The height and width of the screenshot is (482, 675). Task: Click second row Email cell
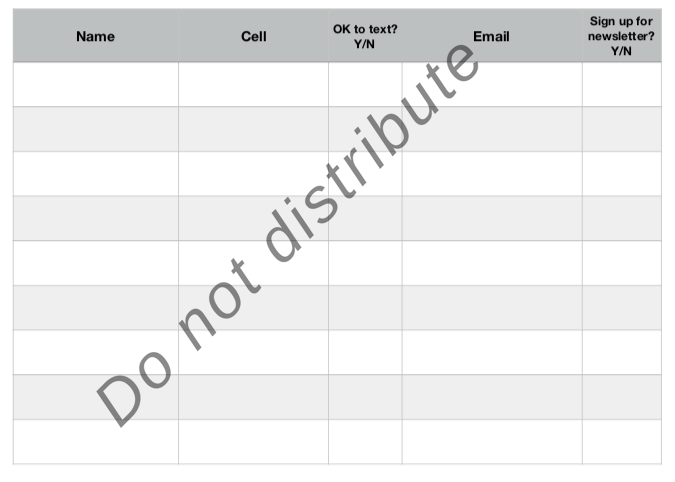click(x=492, y=129)
